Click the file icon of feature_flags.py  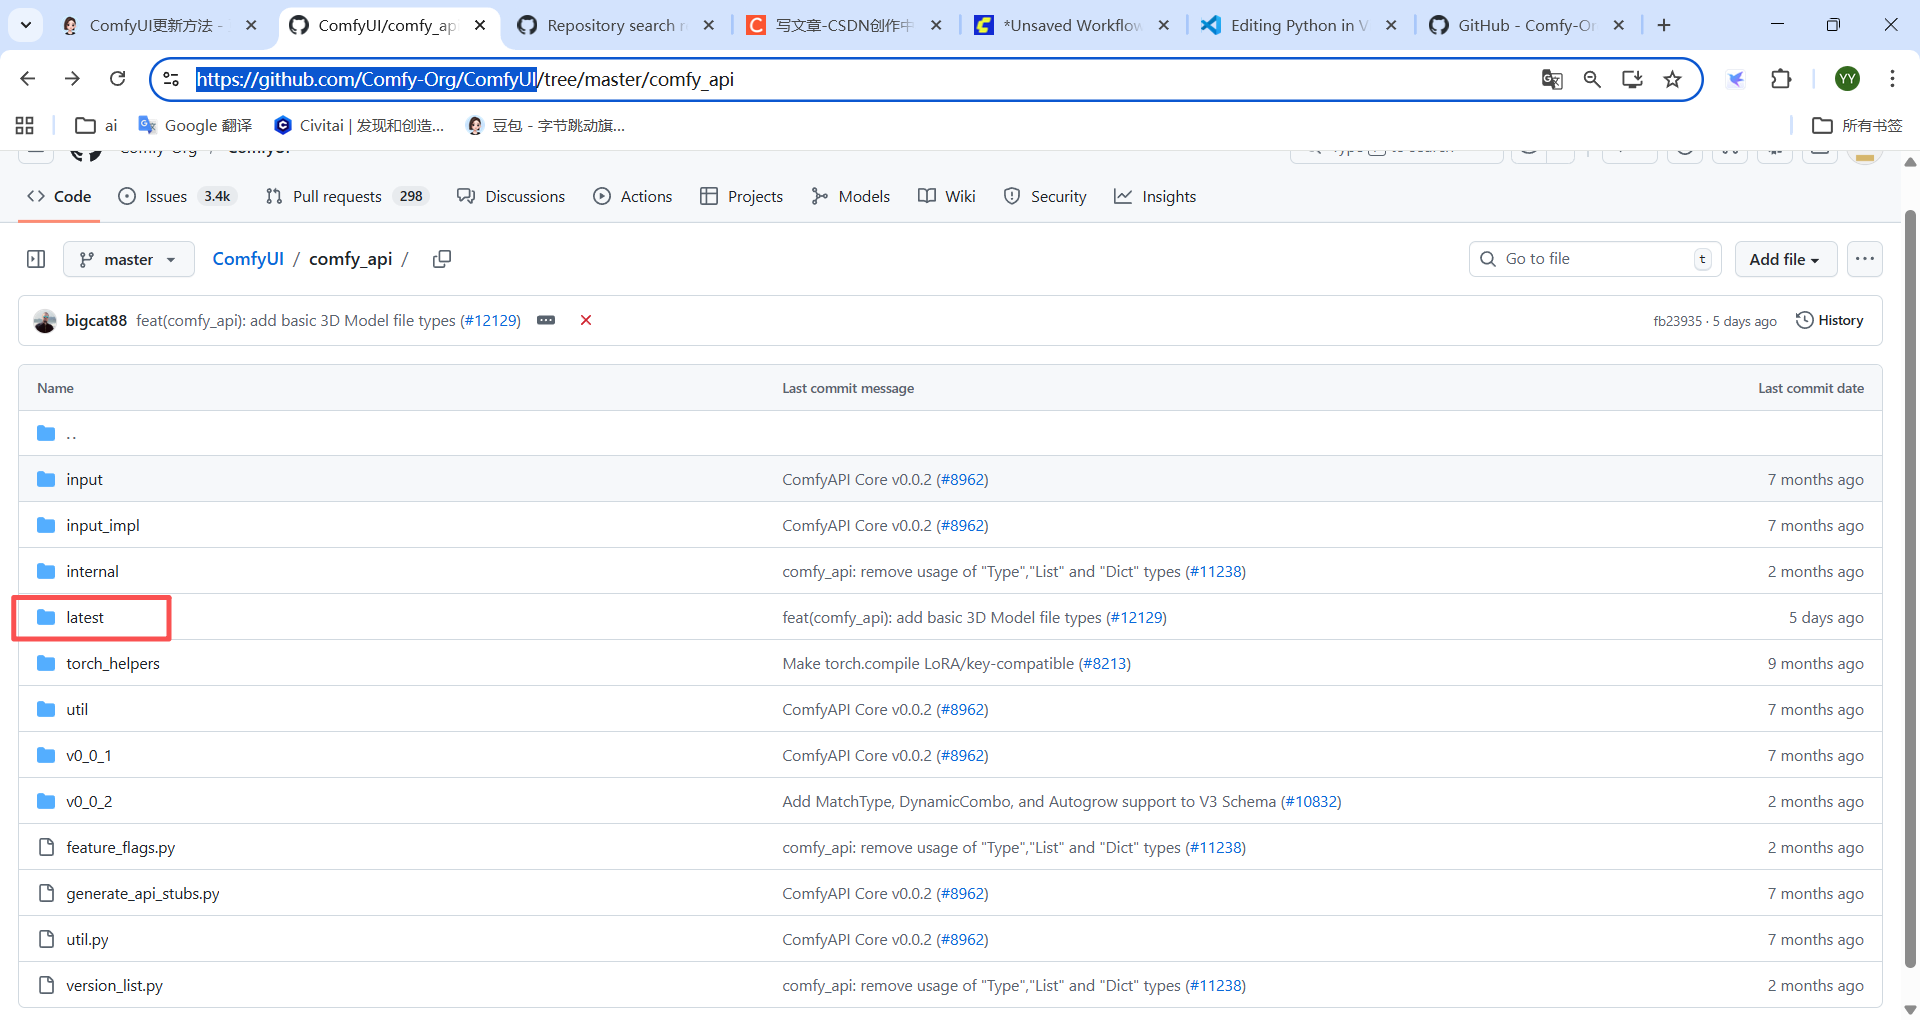(46, 847)
